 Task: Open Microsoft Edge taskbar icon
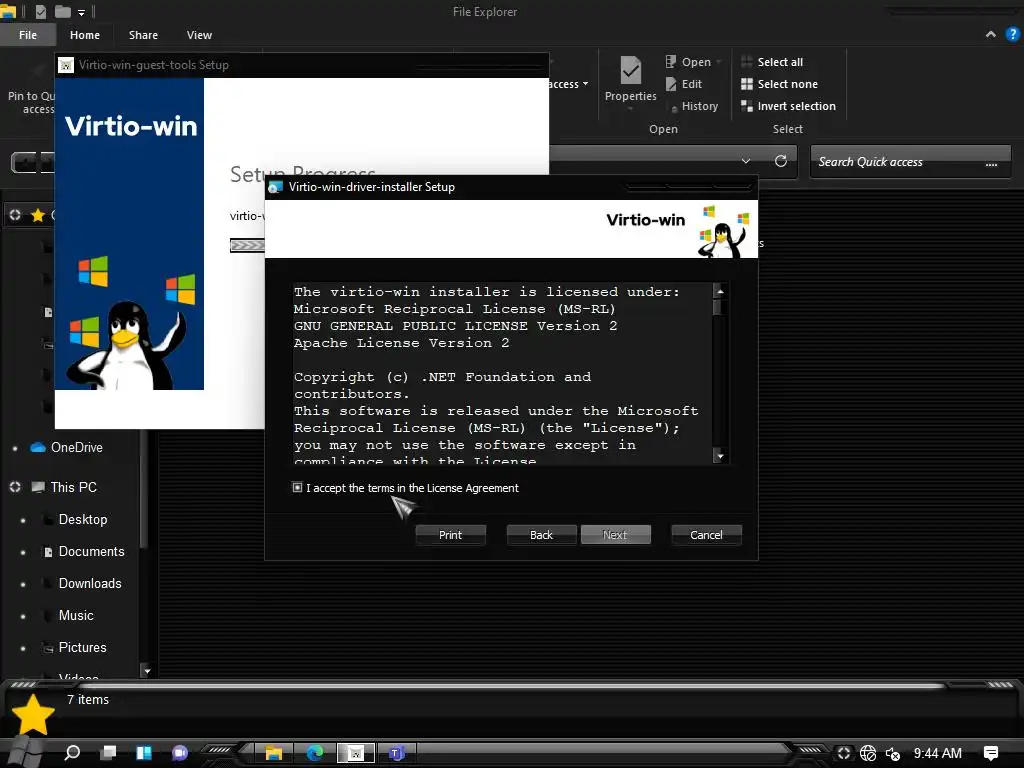(x=315, y=753)
